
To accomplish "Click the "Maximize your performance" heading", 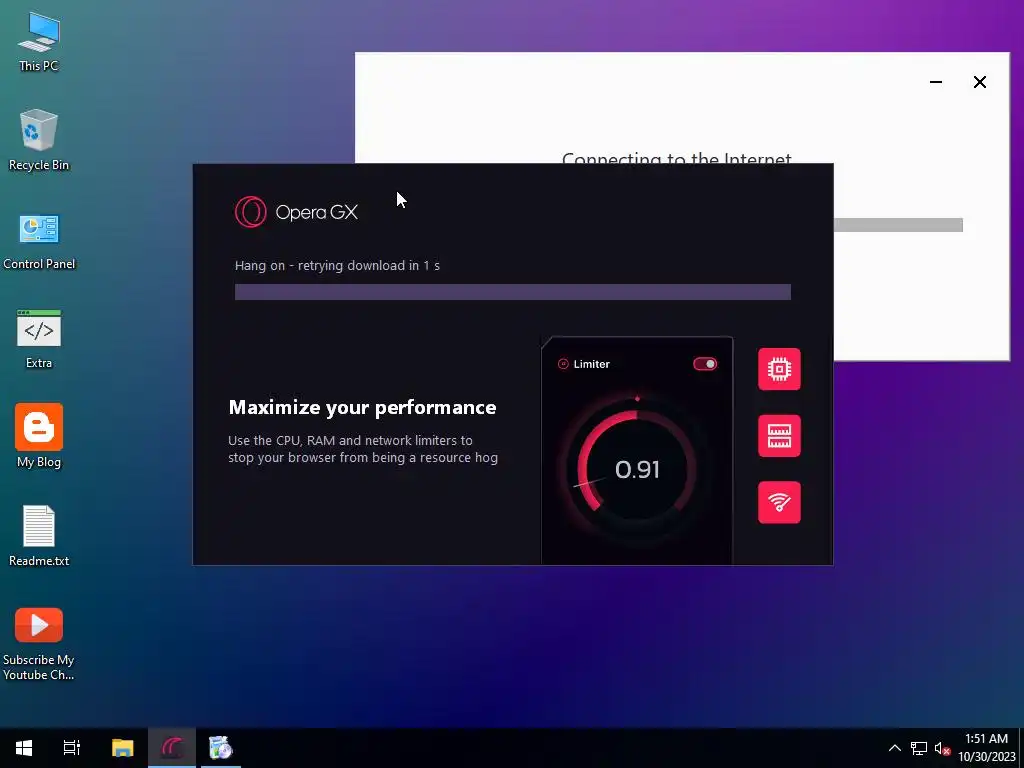I will [x=362, y=408].
